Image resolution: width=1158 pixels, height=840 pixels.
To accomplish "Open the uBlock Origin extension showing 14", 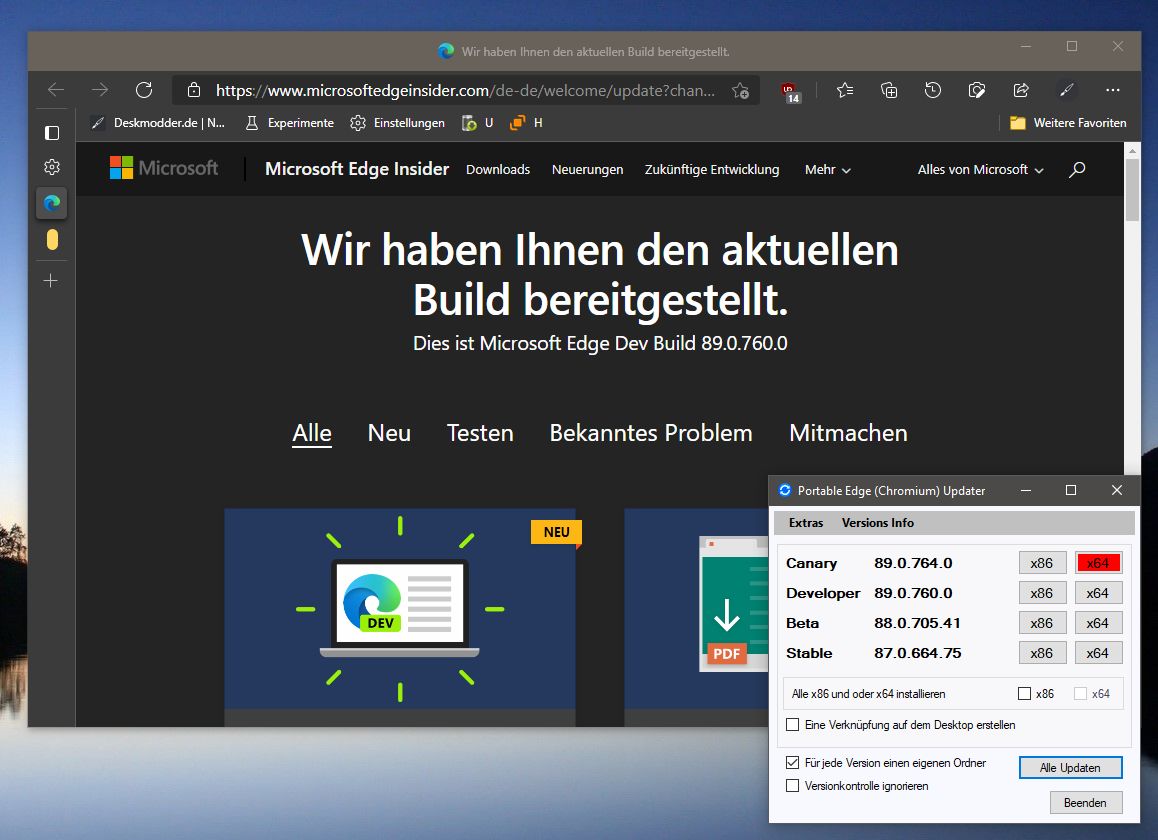I will point(790,92).
